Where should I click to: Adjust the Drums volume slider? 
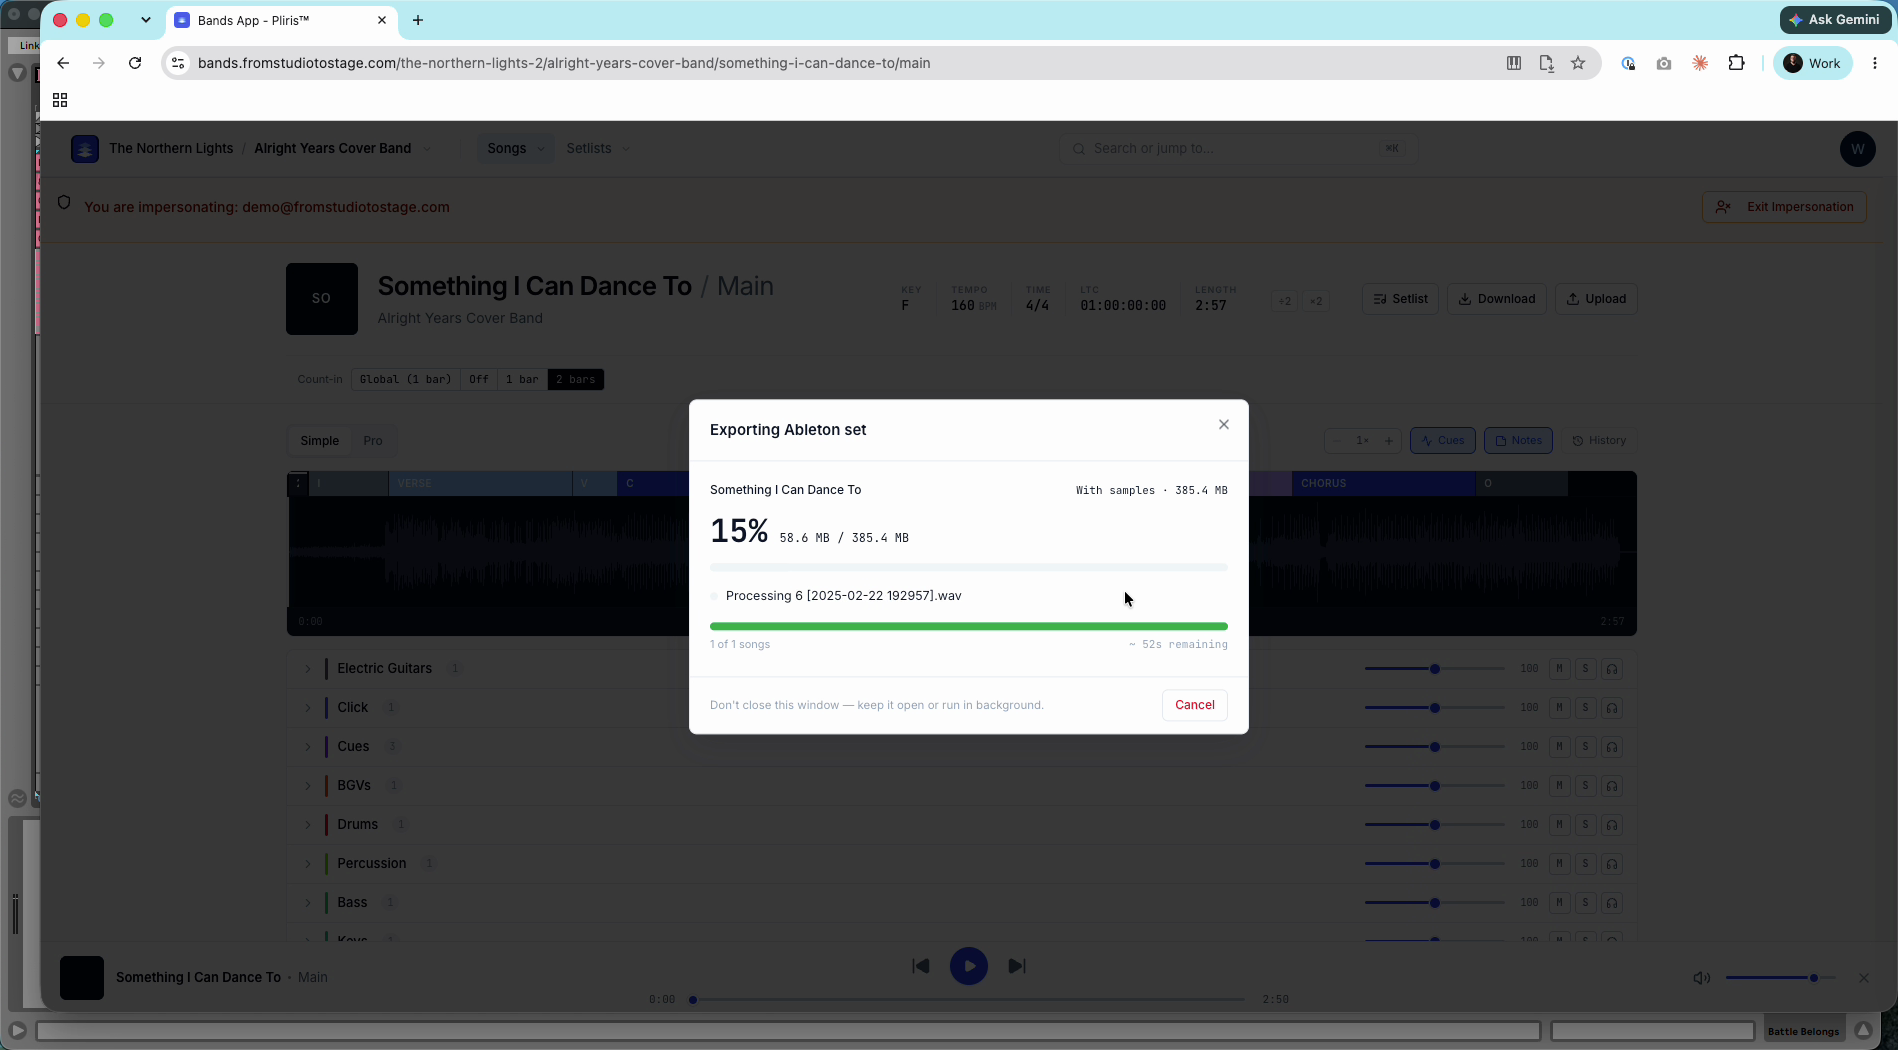(x=1434, y=825)
